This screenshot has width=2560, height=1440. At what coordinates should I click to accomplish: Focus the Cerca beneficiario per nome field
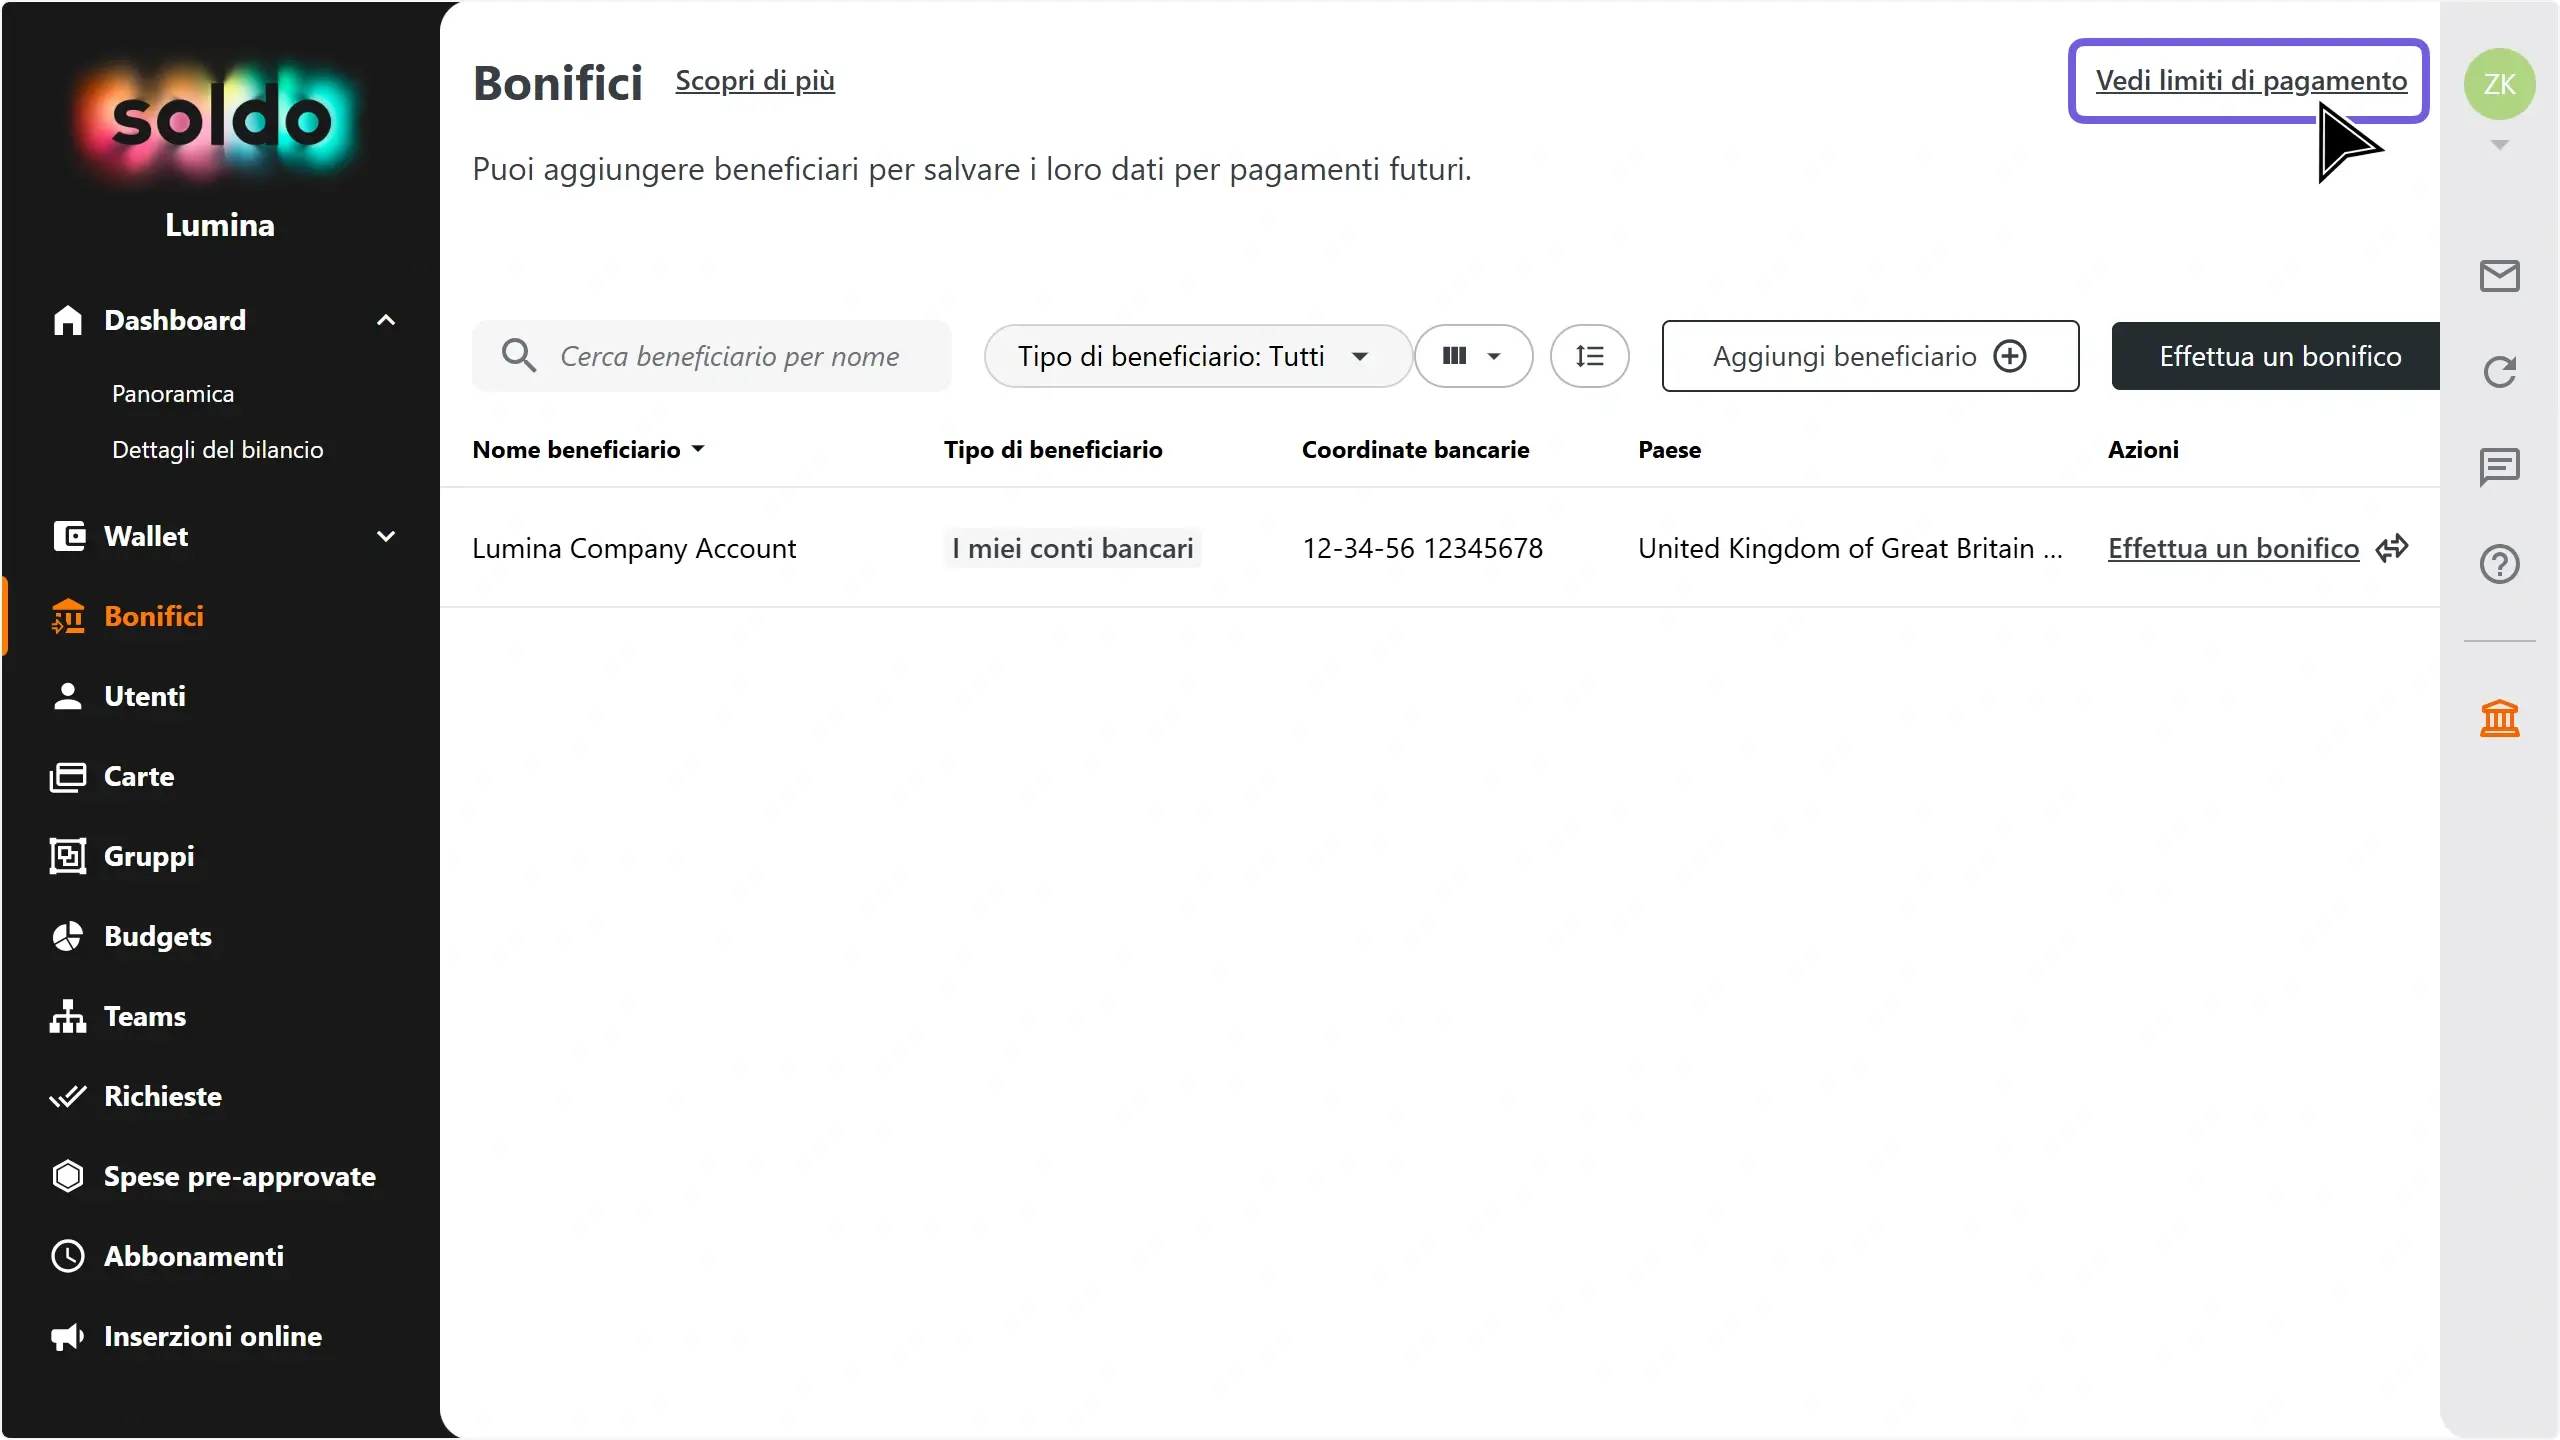click(x=711, y=356)
